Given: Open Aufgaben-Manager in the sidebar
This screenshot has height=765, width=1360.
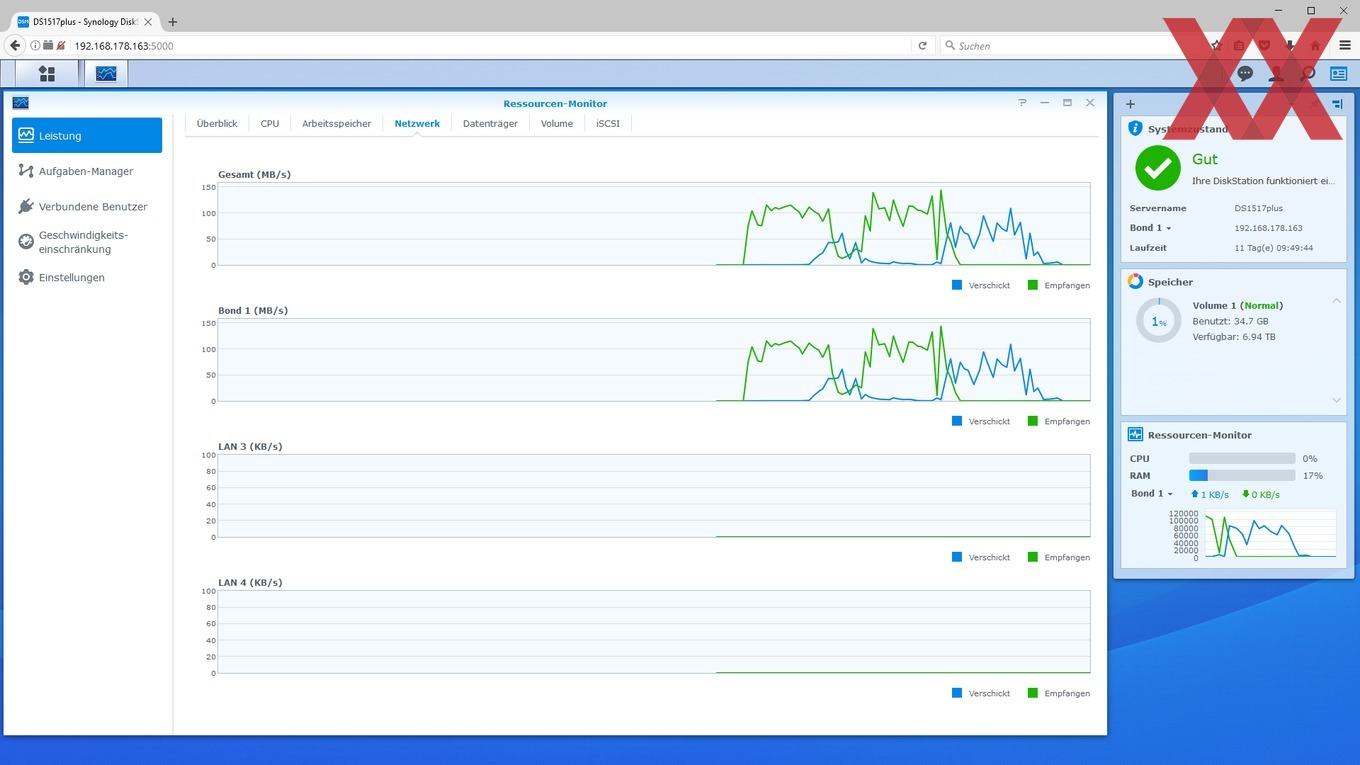Looking at the screenshot, I should (87, 171).
